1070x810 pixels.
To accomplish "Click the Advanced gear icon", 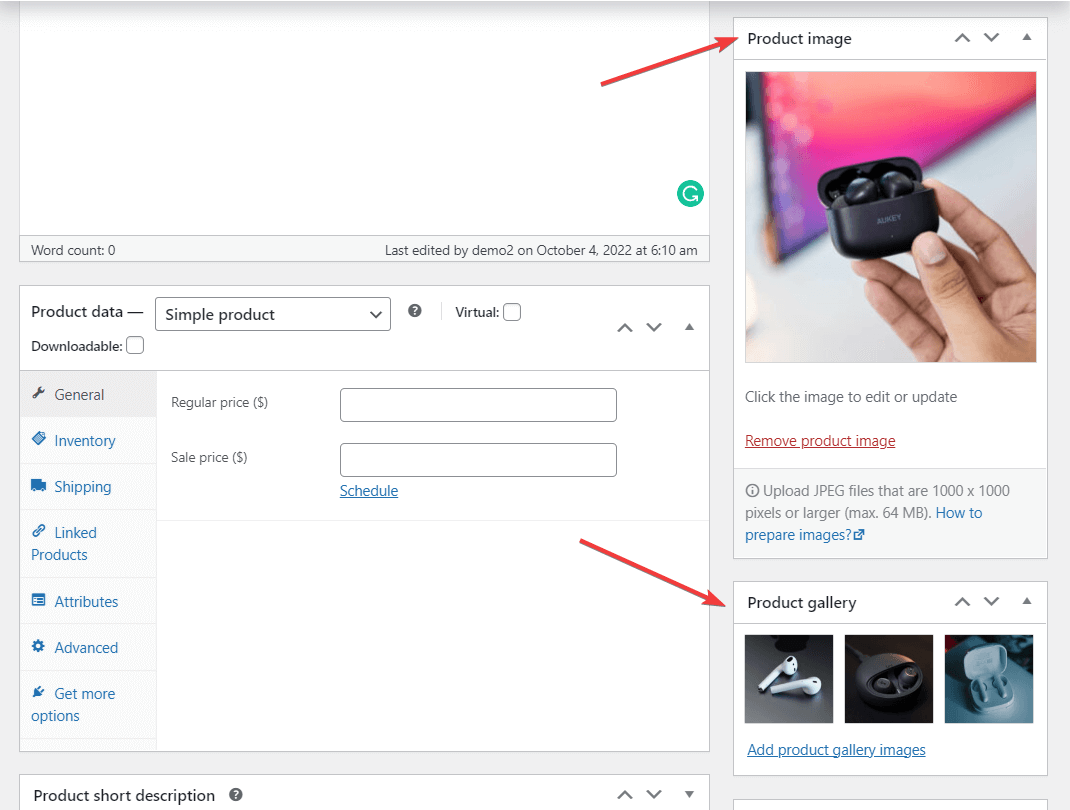I will click(x=39, y=646).
